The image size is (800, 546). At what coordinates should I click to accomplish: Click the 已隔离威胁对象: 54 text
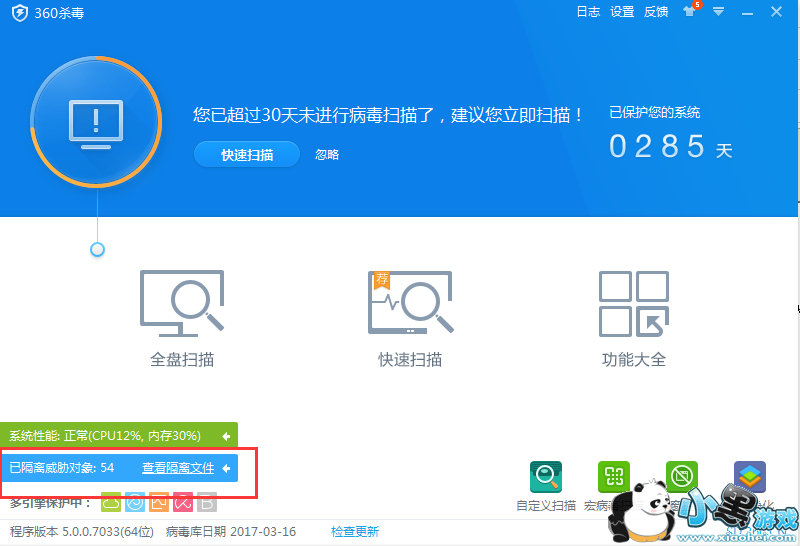tap(62, 468)
